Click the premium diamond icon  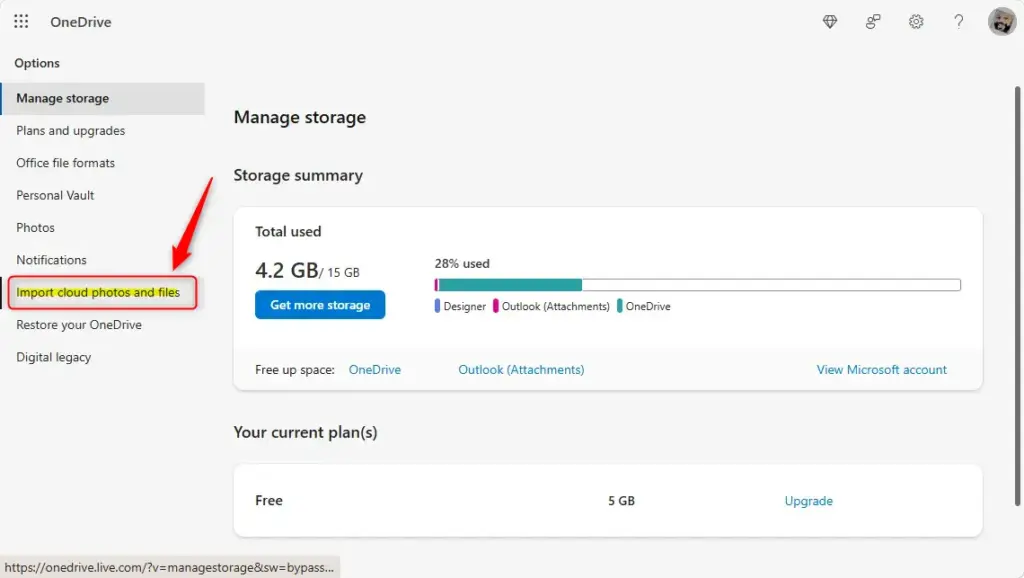(x=829, y=22)
